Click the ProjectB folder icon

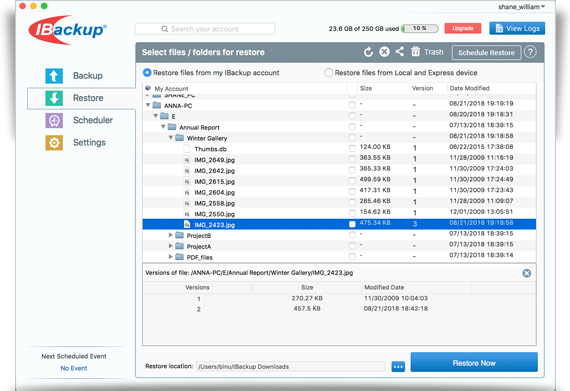(180, 235)
